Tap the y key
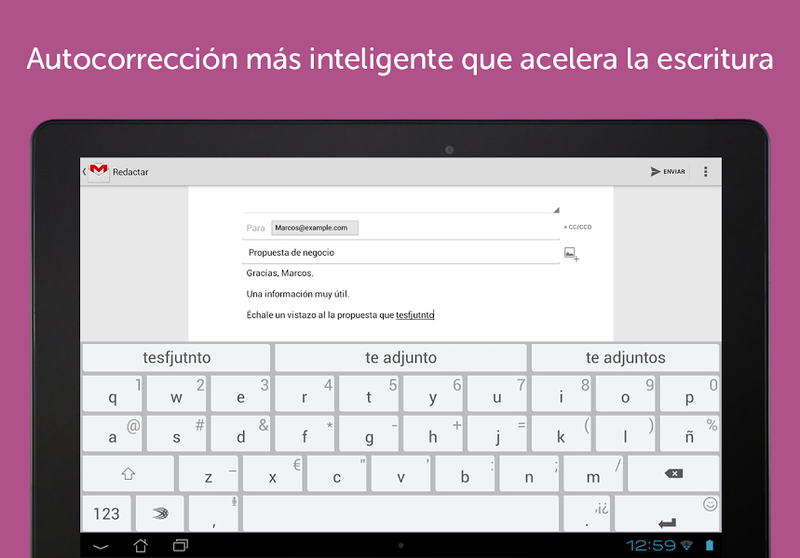 [433, 394]
